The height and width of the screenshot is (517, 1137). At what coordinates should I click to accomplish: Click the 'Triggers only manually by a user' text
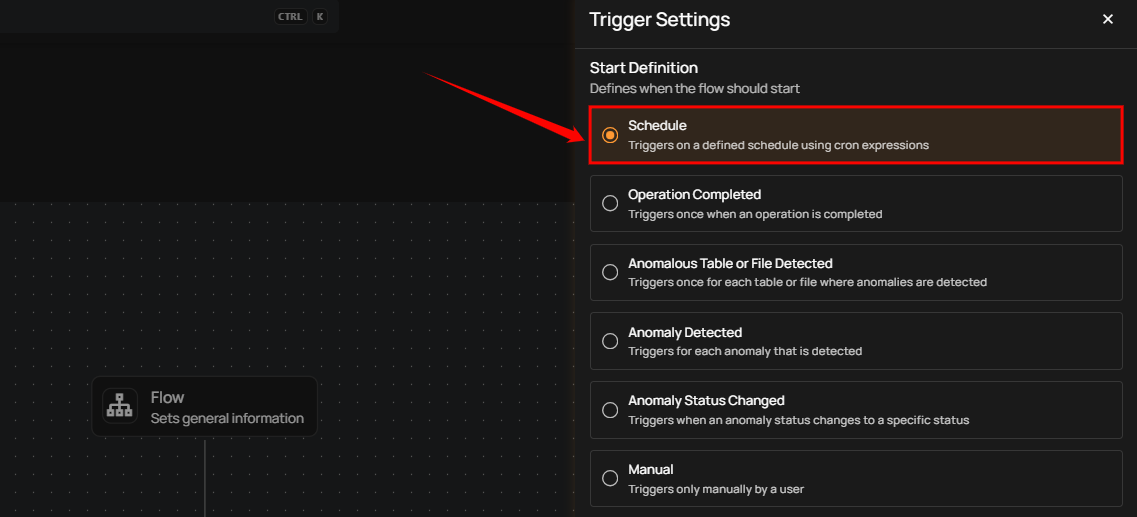(716, 489)
